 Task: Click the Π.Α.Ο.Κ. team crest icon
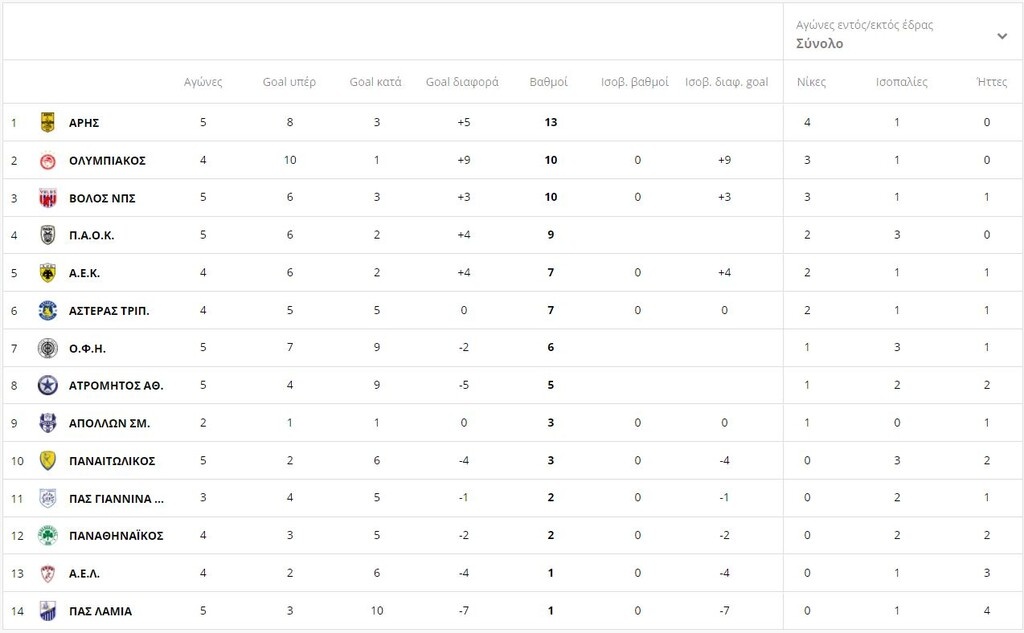tap(47, 235)
